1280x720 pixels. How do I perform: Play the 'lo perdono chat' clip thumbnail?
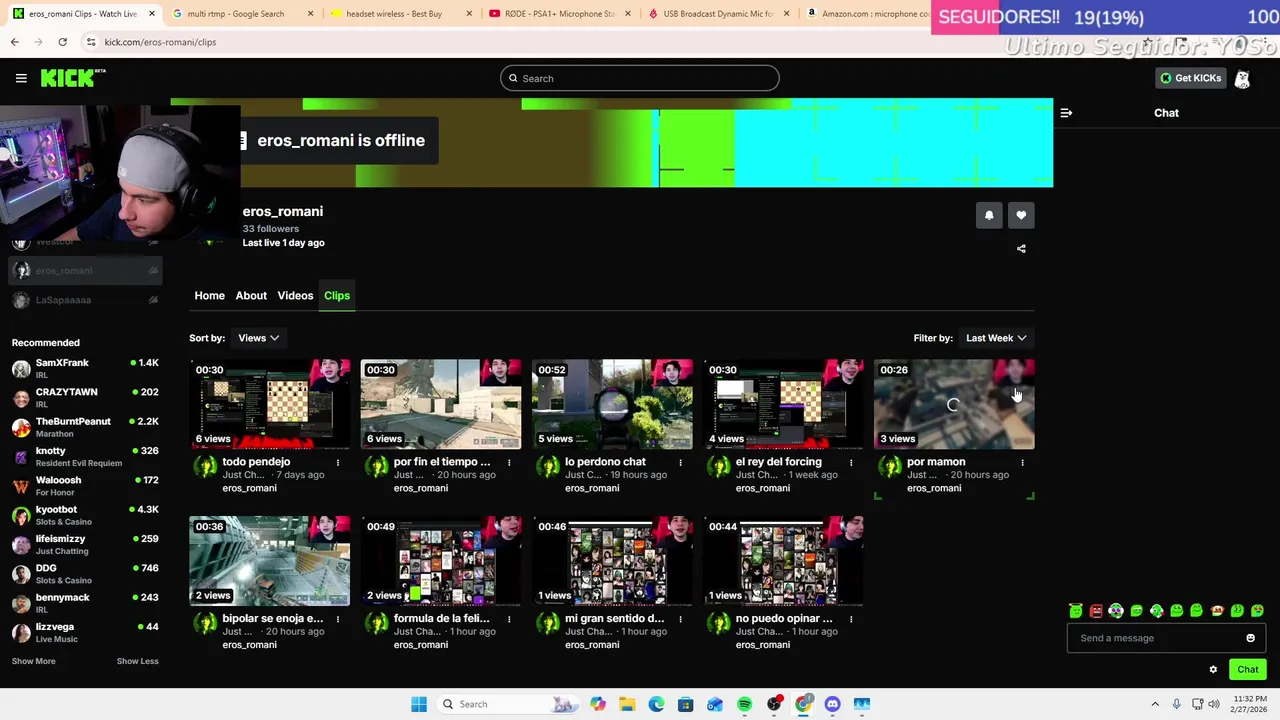612,404
